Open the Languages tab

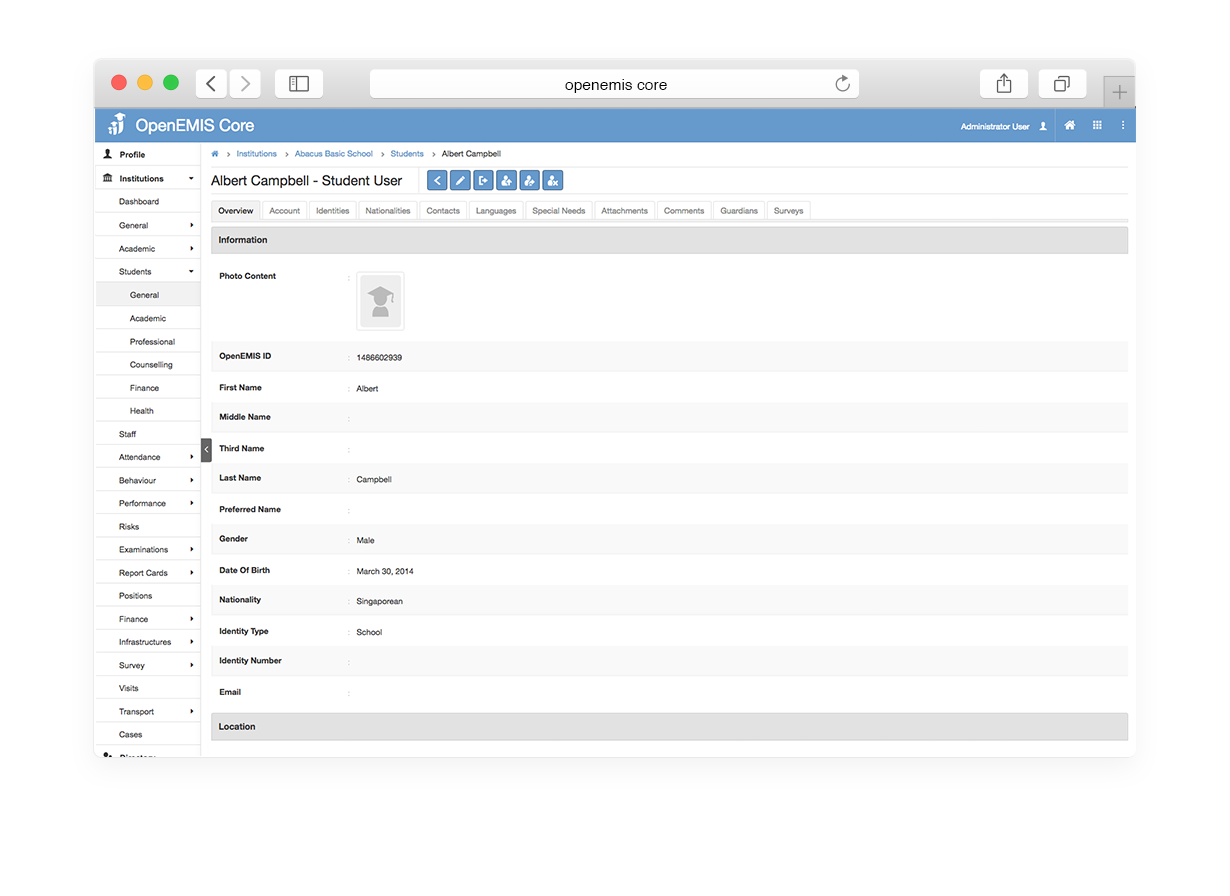(x=496, y=211)
